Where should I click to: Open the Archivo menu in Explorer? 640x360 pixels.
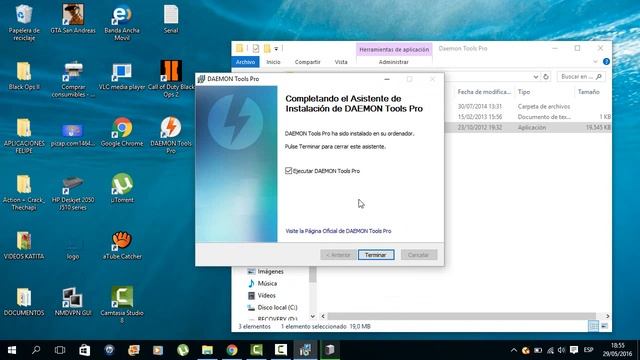[245, 62]
